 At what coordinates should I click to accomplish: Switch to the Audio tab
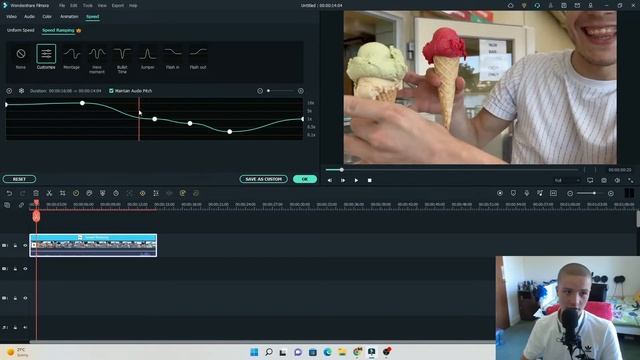(29, 17)
